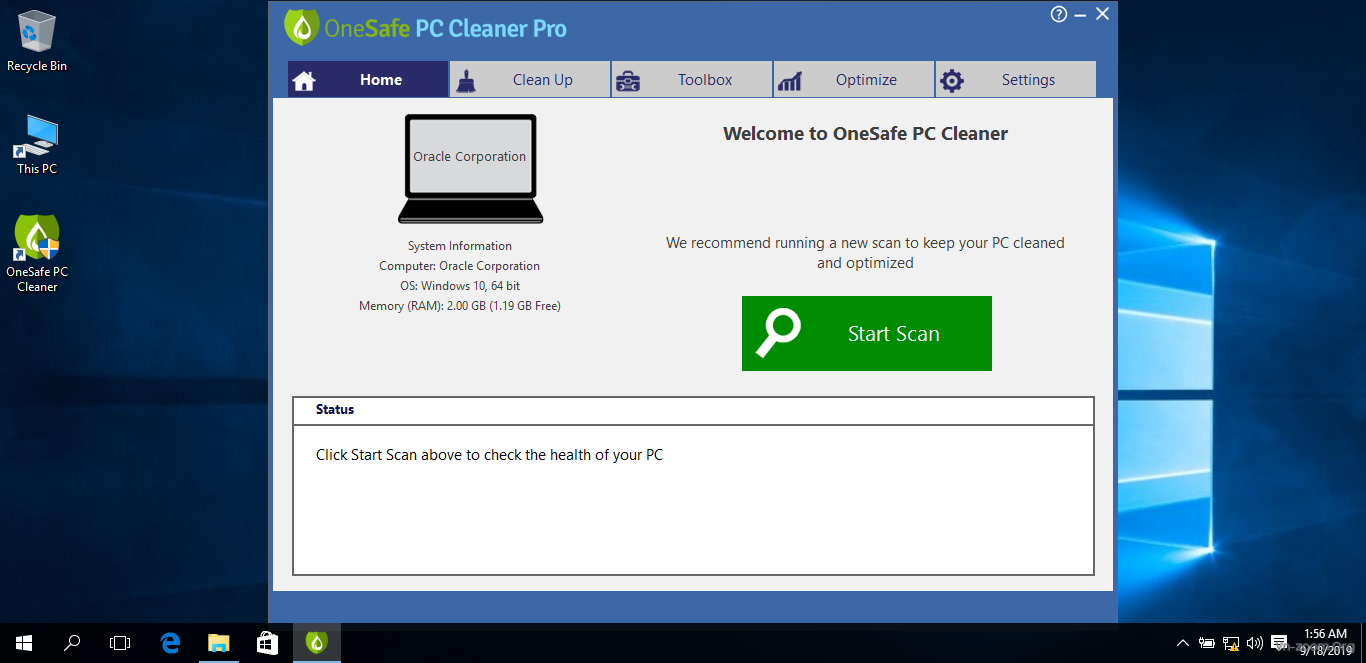
Task: Click the bar chart Optimize icon
Action: click(790, 81)
